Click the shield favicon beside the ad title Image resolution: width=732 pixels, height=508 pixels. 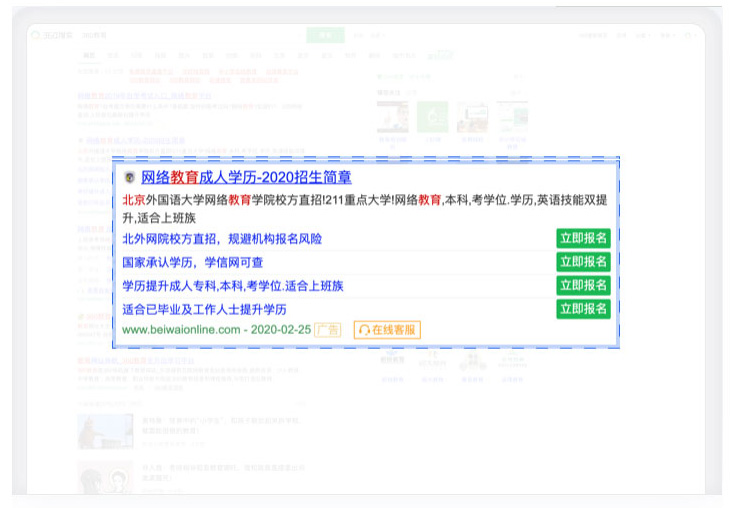(129, 178)
